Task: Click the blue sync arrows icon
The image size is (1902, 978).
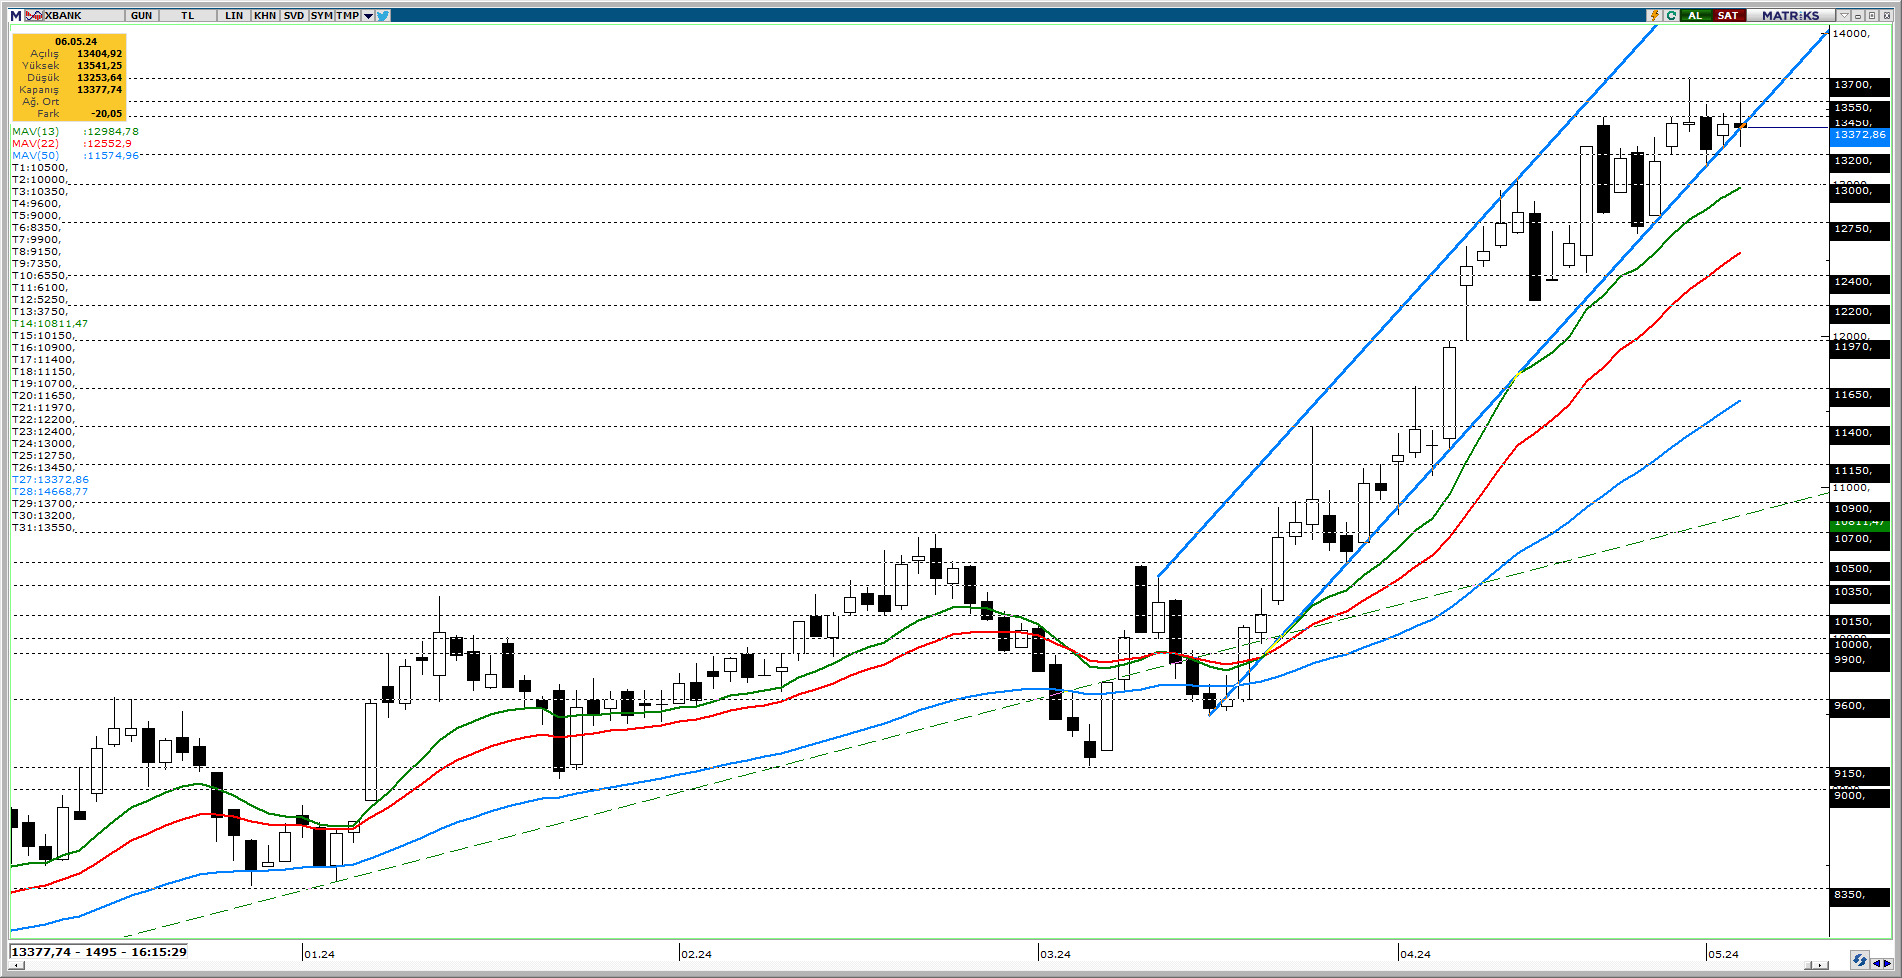Action: [x=1859, y=960]
